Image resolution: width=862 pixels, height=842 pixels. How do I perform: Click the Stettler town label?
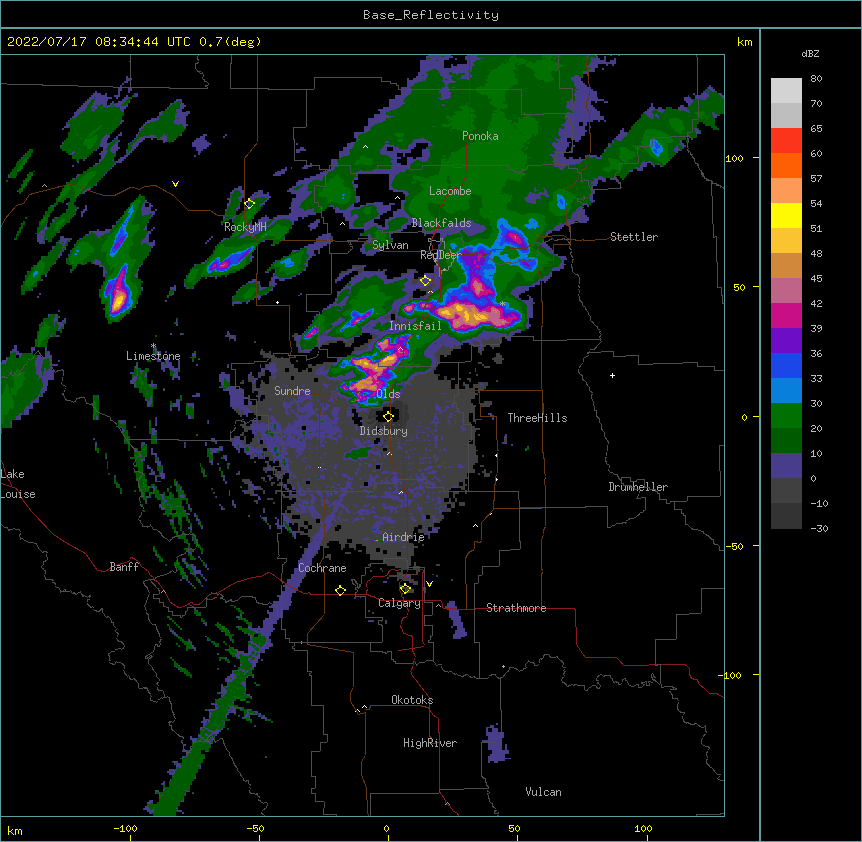634,237
